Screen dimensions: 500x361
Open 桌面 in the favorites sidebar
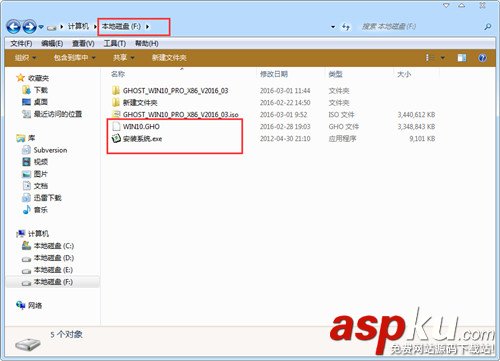click(x=41, y=102)
